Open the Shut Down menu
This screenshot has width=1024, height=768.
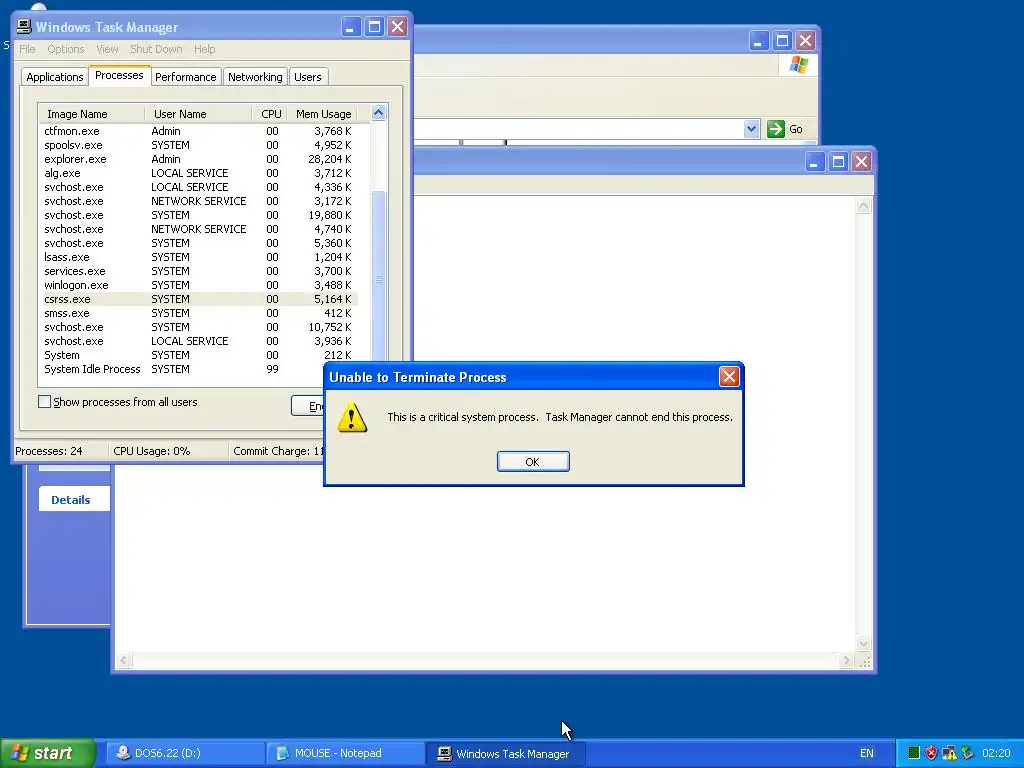tap(156, 49)
